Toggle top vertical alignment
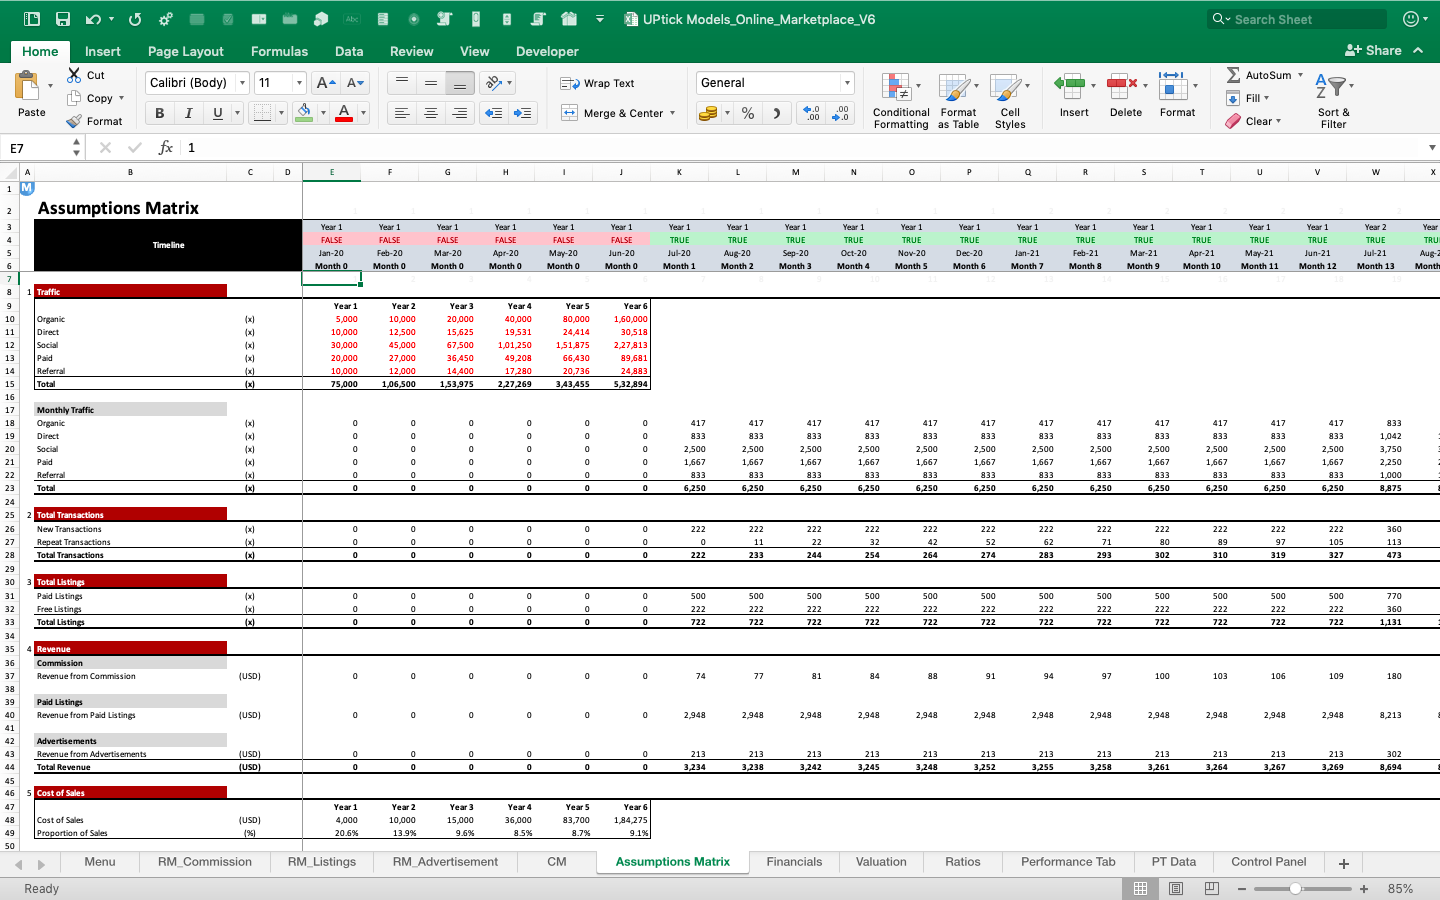 click(402, 83)
